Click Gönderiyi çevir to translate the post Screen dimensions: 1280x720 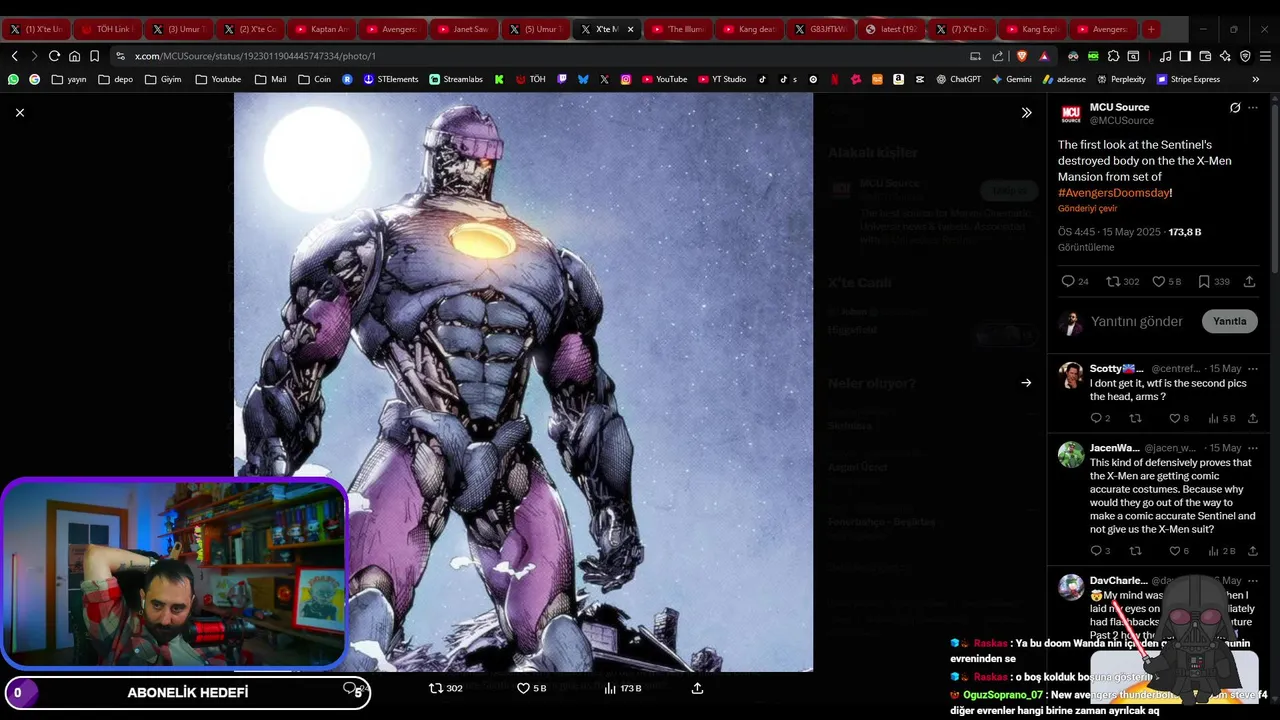coord(1088,208)
